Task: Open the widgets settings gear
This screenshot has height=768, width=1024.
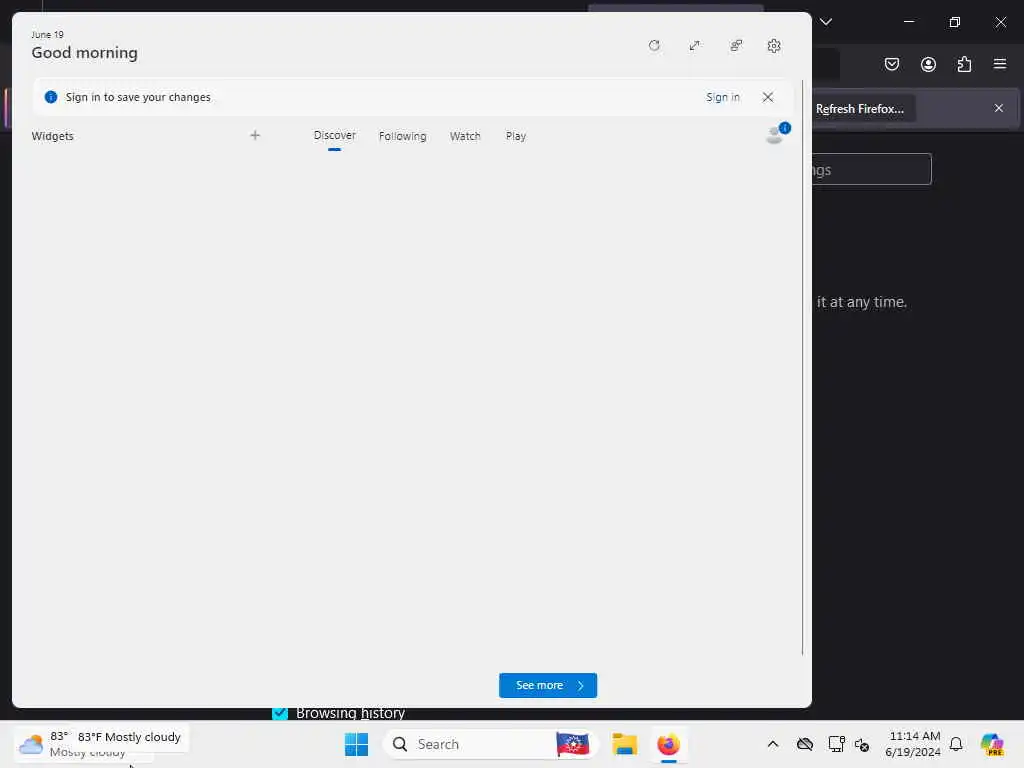Action: pyautogui.click(x=774, y=46)
